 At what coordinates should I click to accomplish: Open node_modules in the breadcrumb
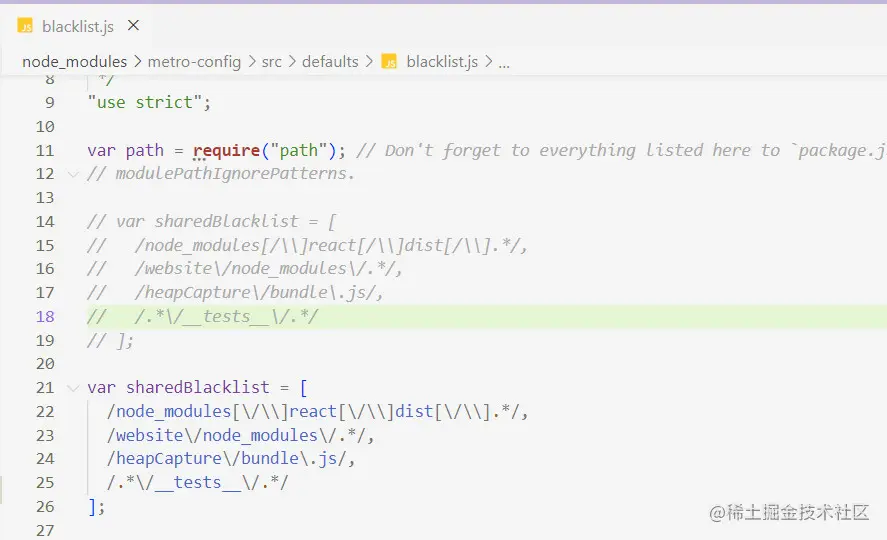75,62
